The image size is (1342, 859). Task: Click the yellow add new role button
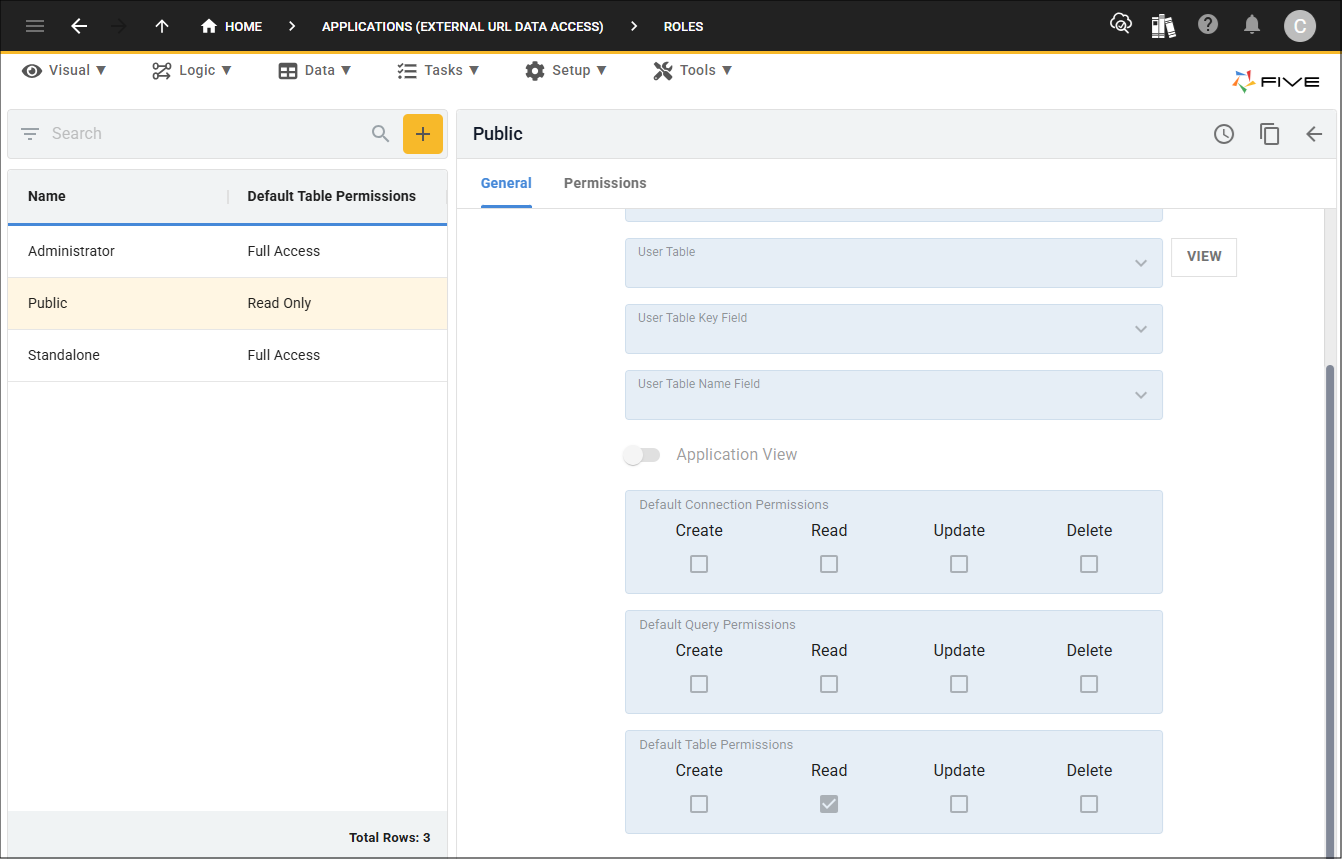click(423, 134)
